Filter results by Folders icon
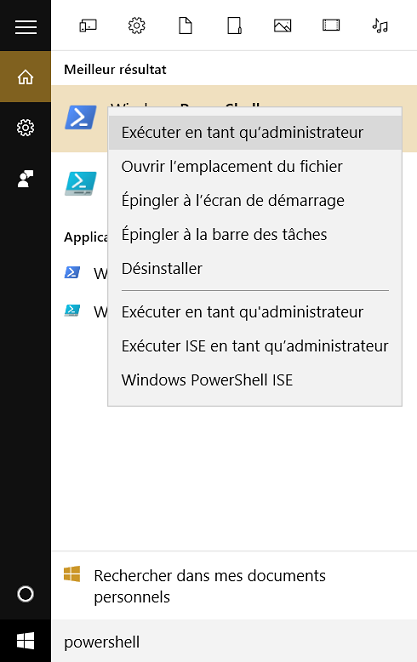The width and height of the screenshot is (417, 662). tap(234, 26)
